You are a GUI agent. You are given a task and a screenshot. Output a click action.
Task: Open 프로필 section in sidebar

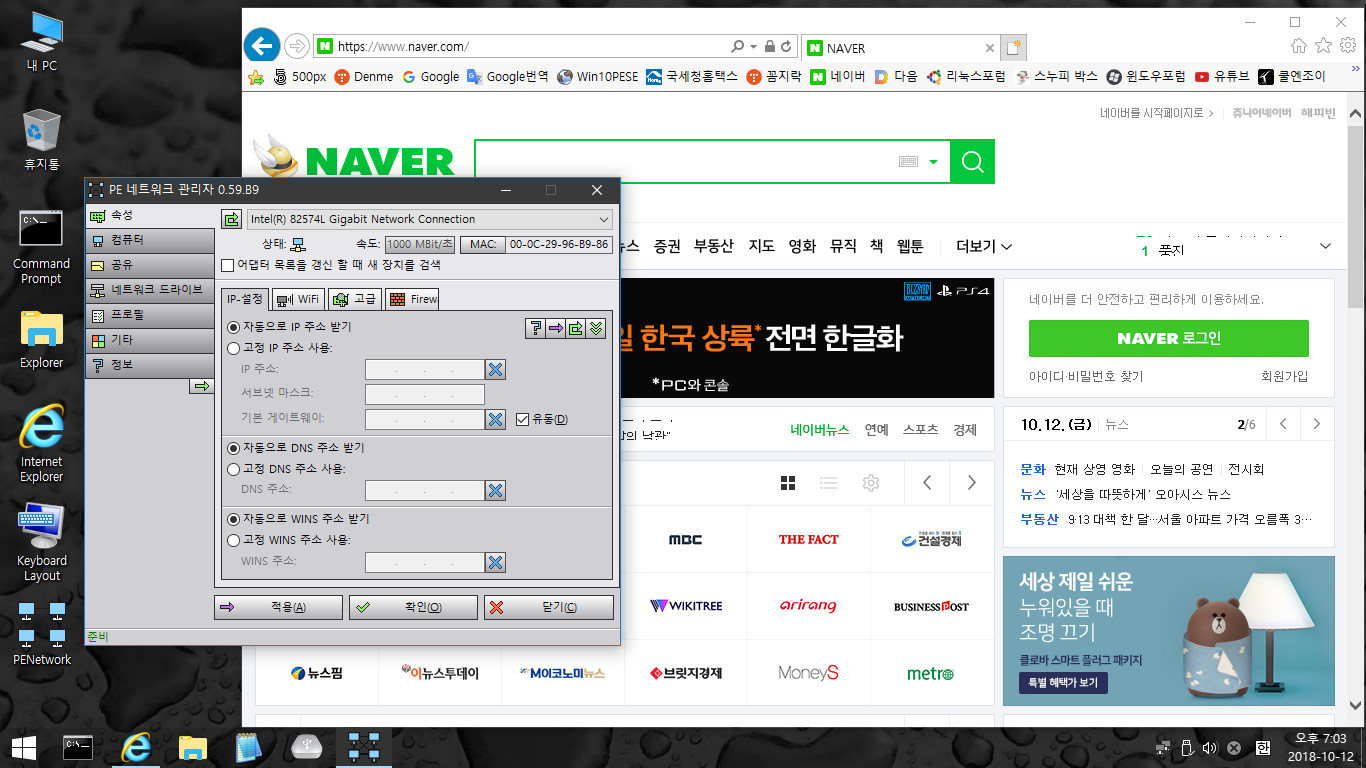pos(150,315)
